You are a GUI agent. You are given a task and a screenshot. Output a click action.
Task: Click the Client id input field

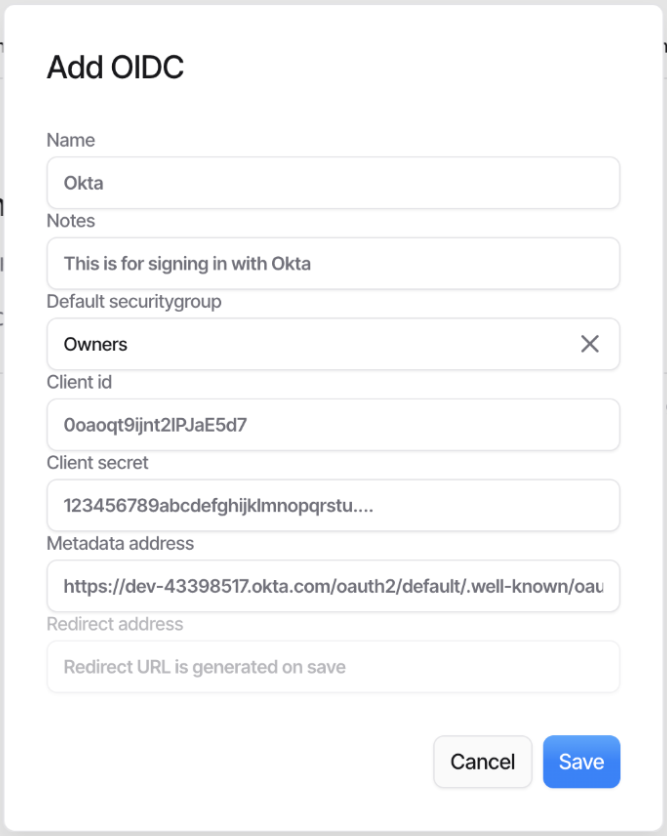333,425
